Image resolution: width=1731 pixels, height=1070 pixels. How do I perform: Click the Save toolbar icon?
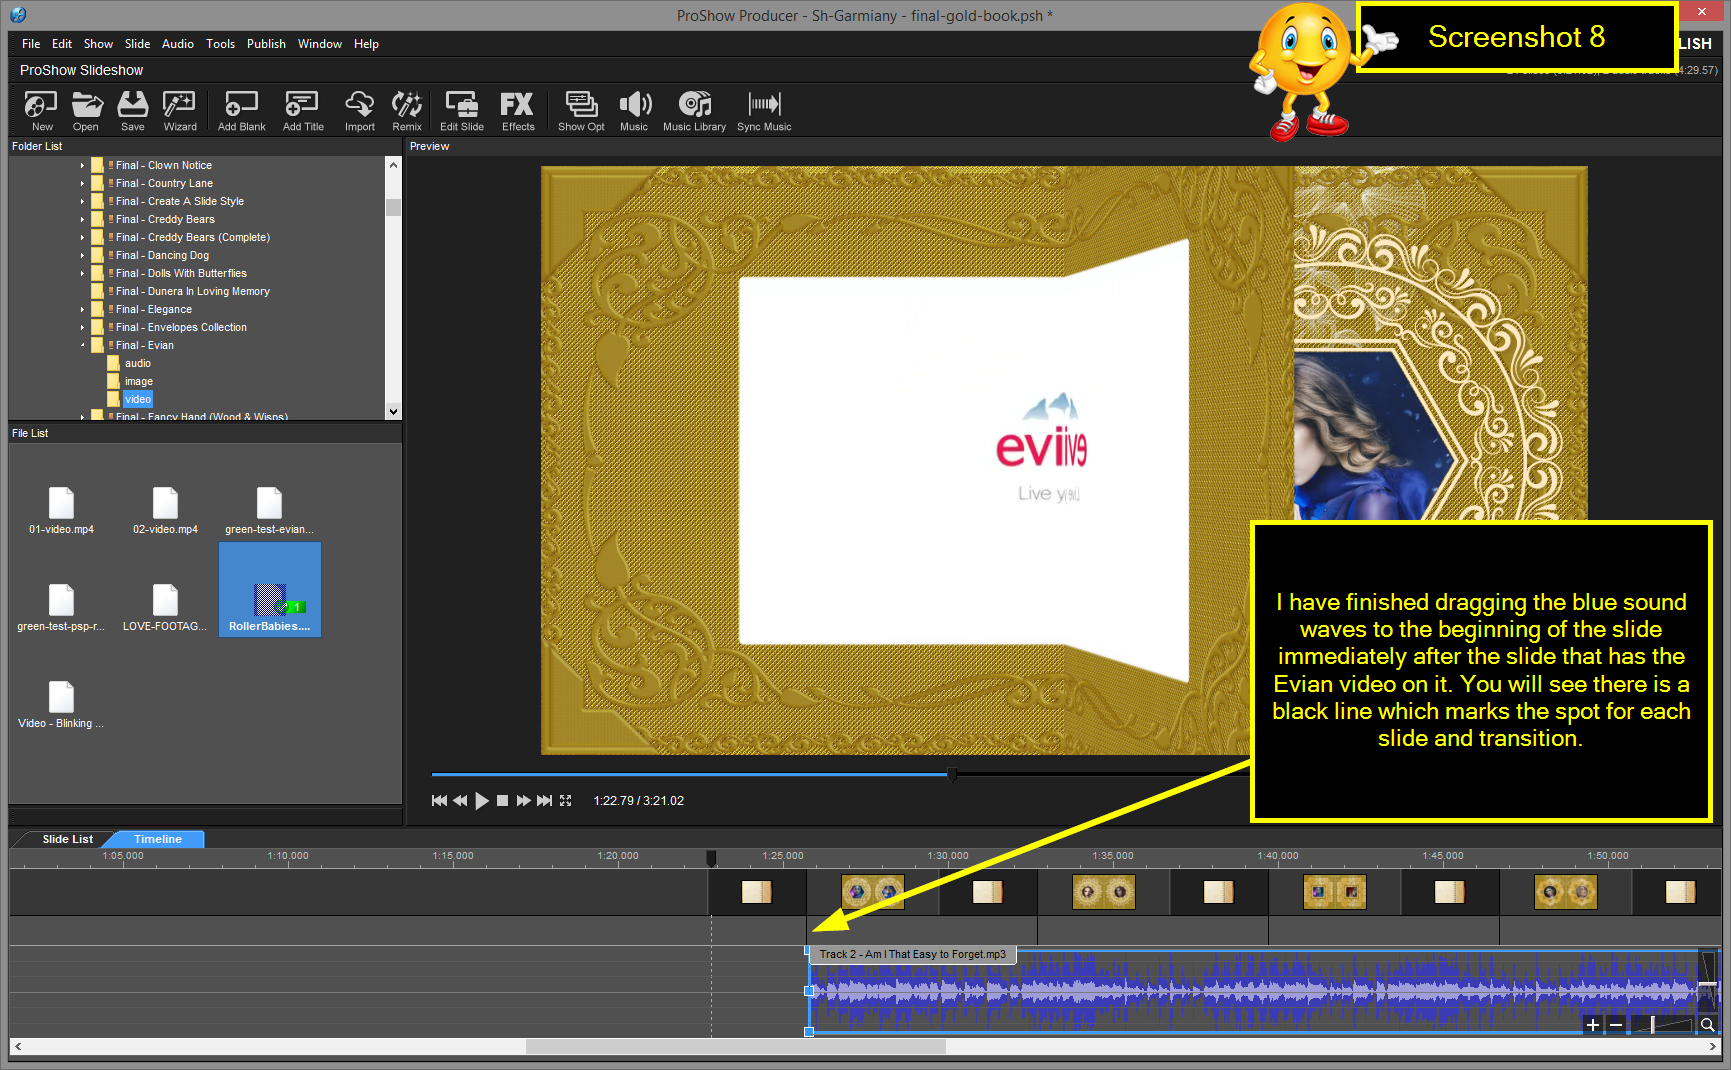[133, 110]
